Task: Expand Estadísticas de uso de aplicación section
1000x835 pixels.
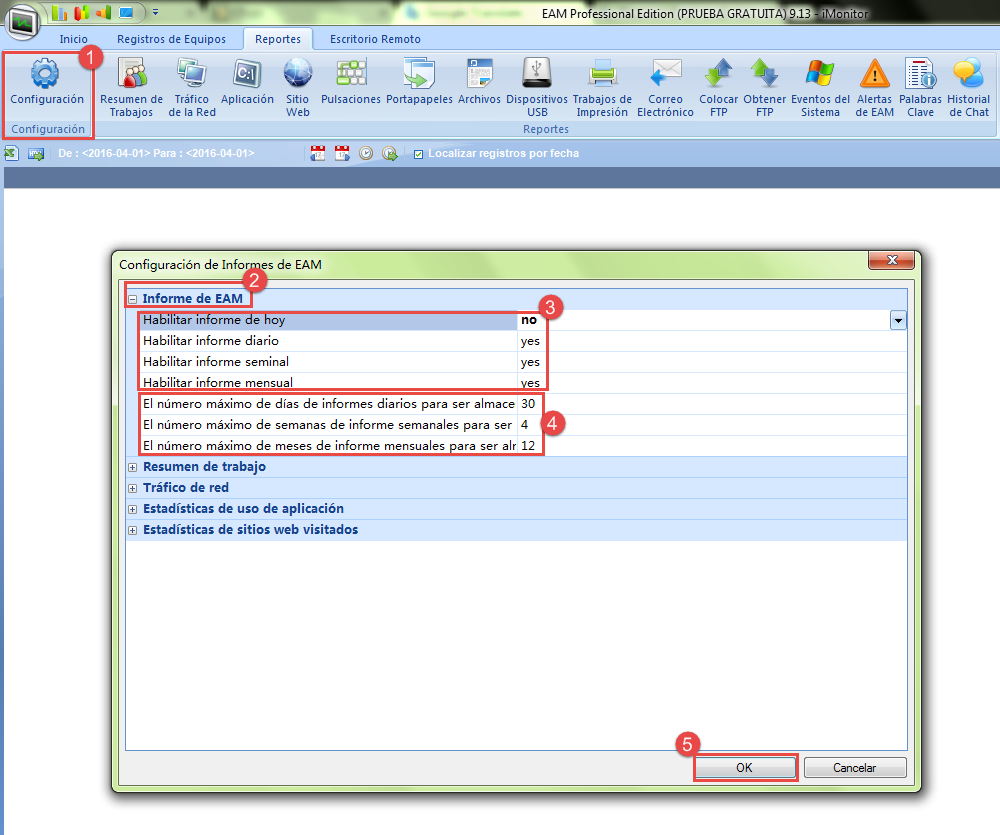Action: click(x=133, y=510)
